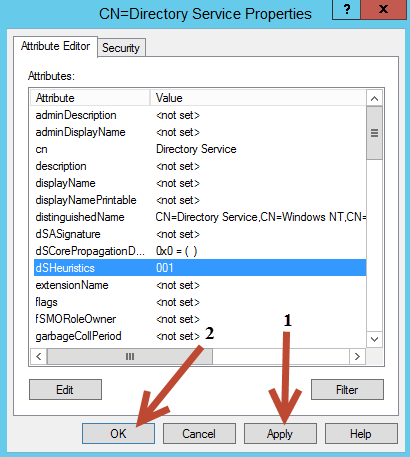The image size is (410, 457).
Task: Click the horizontal scrollbar thumb
Action: (130, 357)
